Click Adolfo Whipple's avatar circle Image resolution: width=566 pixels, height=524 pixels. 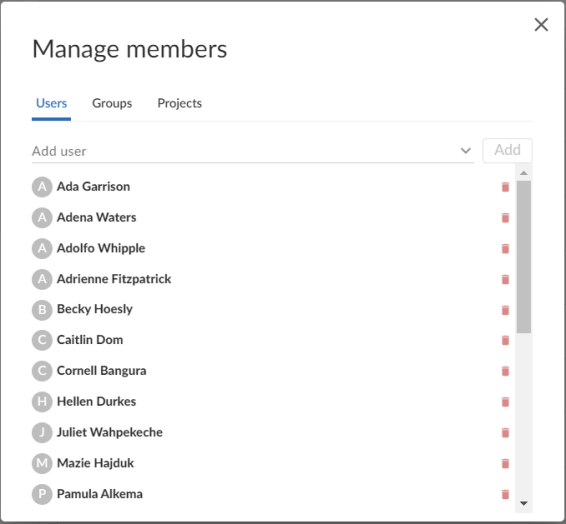click(42, 248)
